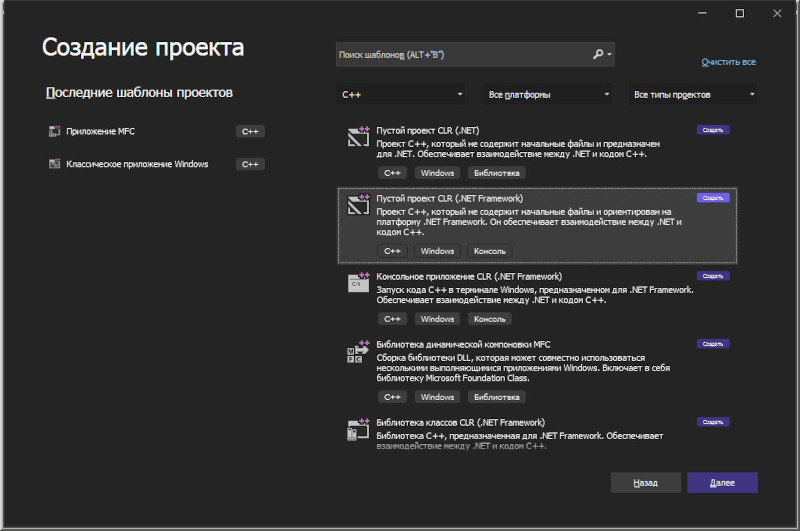
Task: Select Библиотека динамической компоновки MFC title
Action: coord(463,344)
